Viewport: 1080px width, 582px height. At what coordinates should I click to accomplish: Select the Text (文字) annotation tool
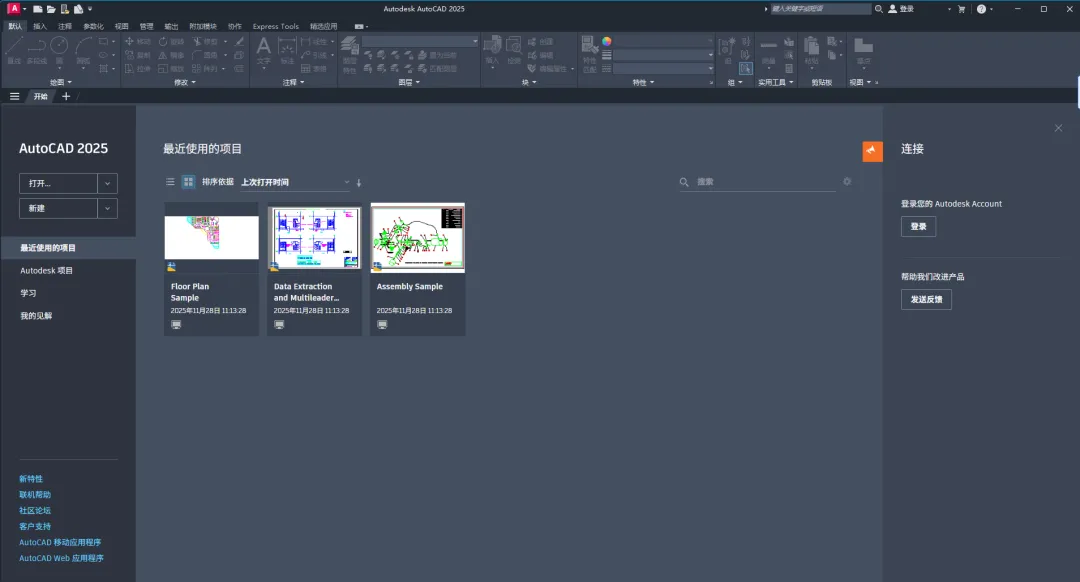tap(263, 52)
